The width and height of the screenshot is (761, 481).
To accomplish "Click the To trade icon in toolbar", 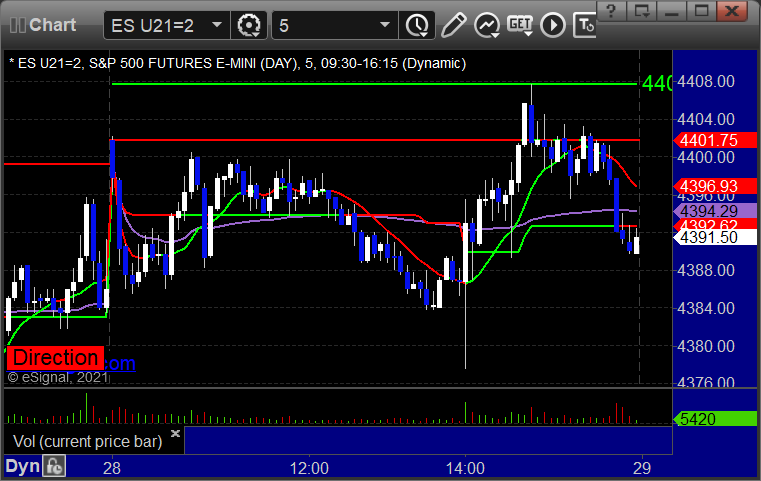I will (x=585, y=25).
